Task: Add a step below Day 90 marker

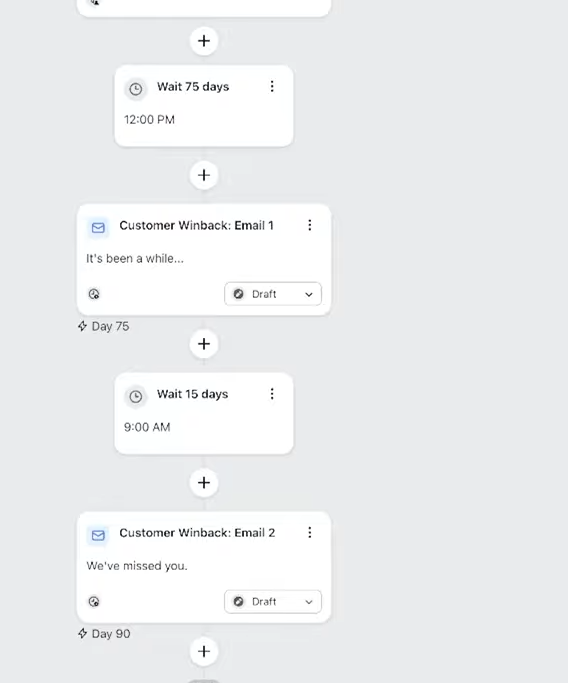Action: tap(204, 652)
